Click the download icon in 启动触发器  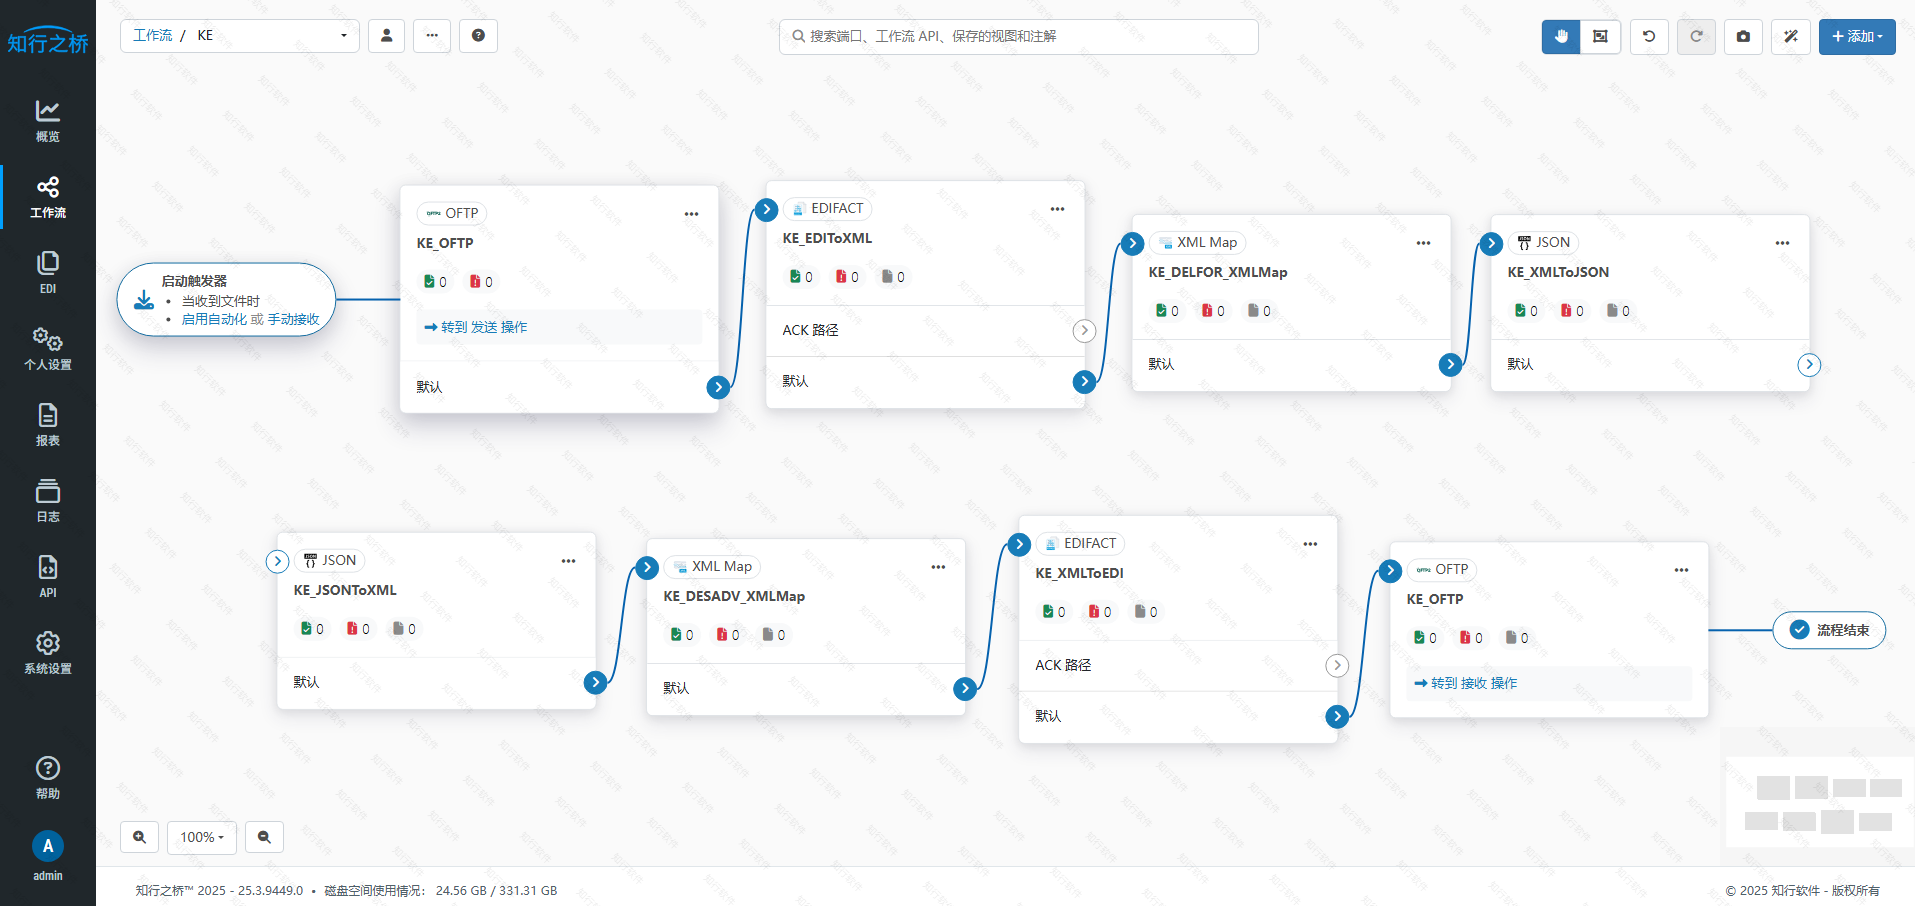click(x=144, y=300)
